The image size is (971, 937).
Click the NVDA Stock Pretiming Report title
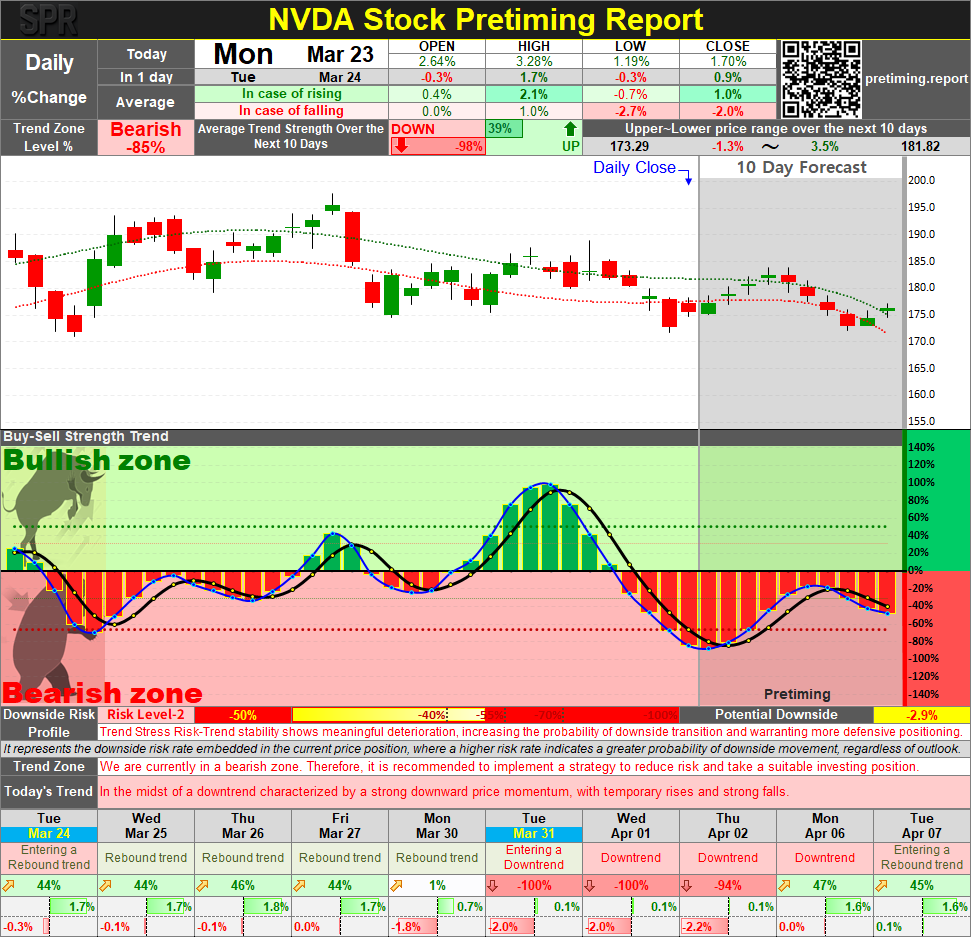pyautogui.click(x=486, y=20)
